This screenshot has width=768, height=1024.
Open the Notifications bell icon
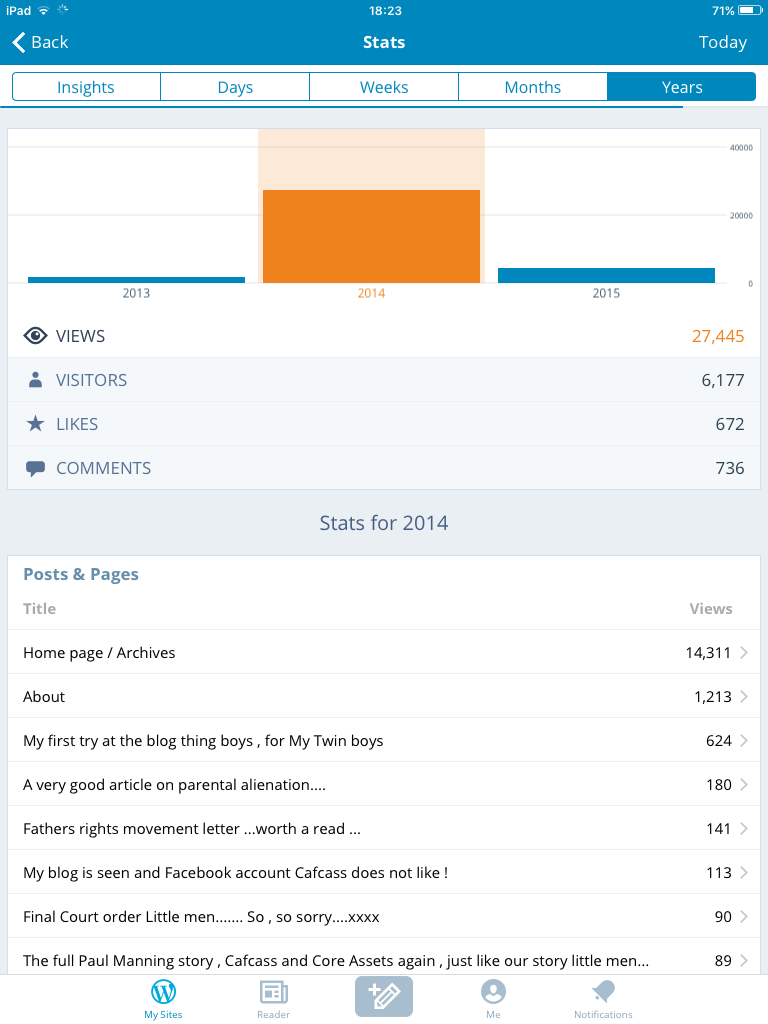603,992
